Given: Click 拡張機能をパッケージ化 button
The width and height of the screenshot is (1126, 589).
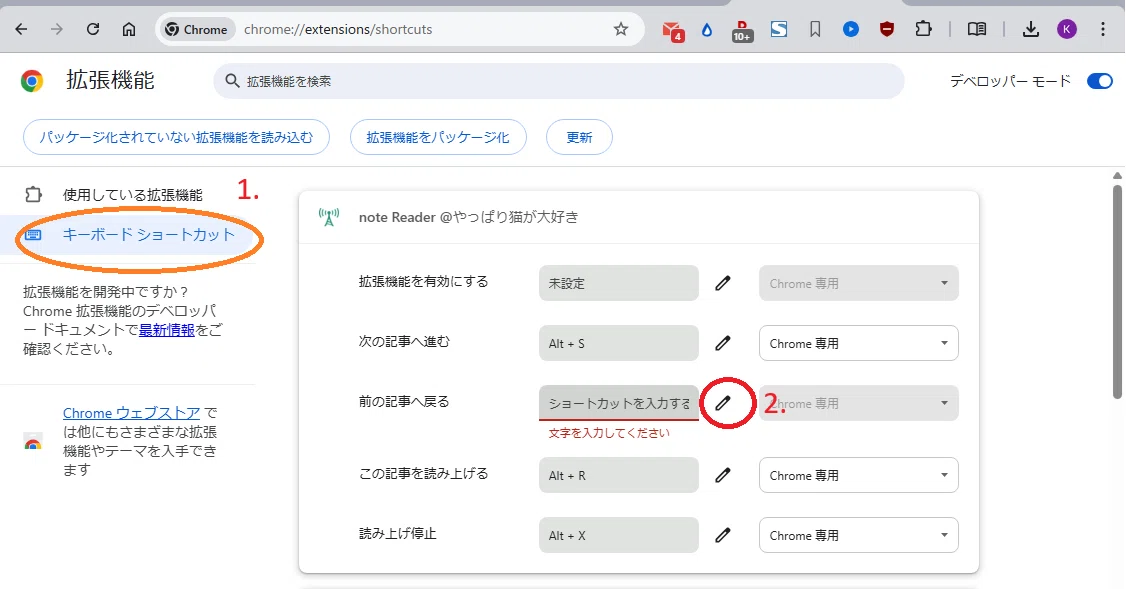Looking at the screenshot, I should (438, 137).
